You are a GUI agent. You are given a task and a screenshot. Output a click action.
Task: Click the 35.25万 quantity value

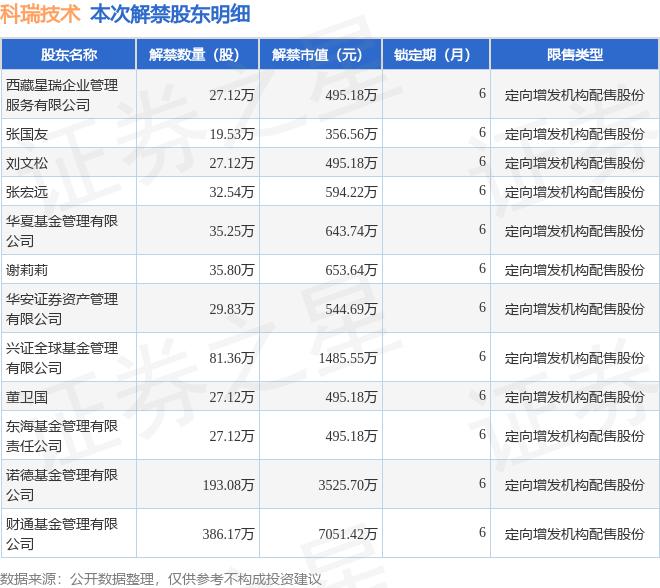coord(232,231)
